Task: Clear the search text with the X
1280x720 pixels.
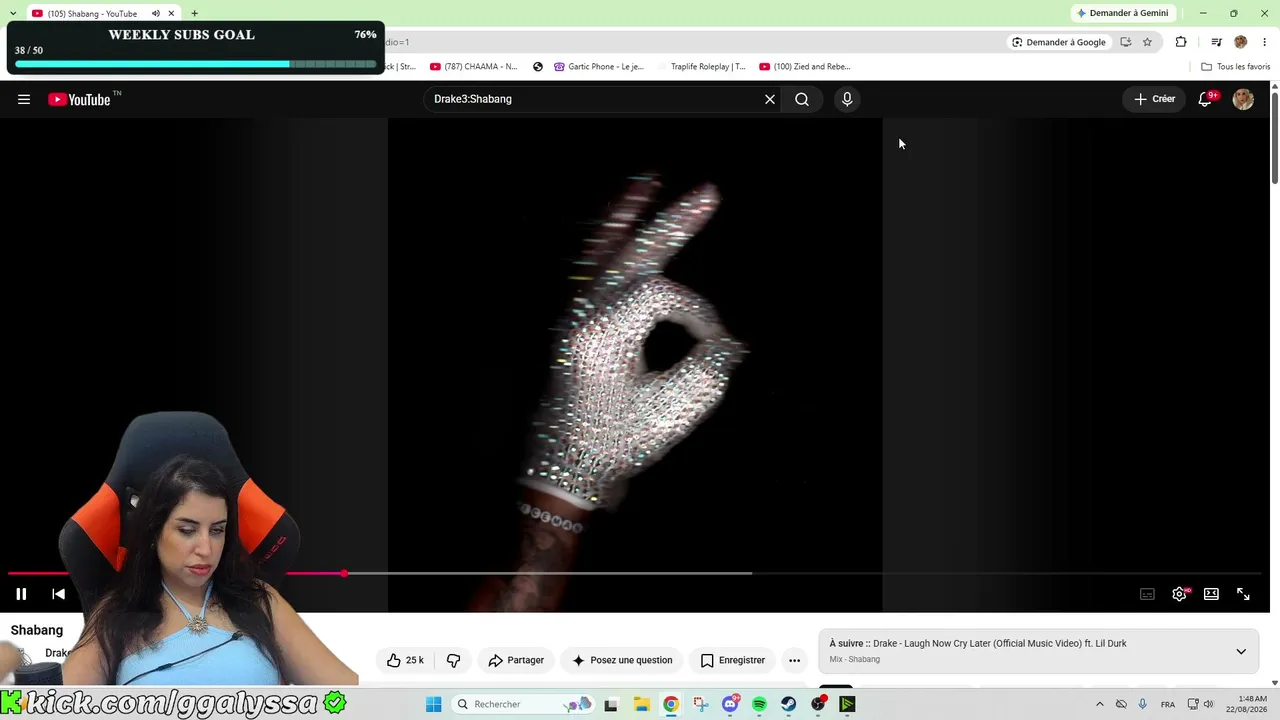Action: pyautogui.click(x=770, y=99)
